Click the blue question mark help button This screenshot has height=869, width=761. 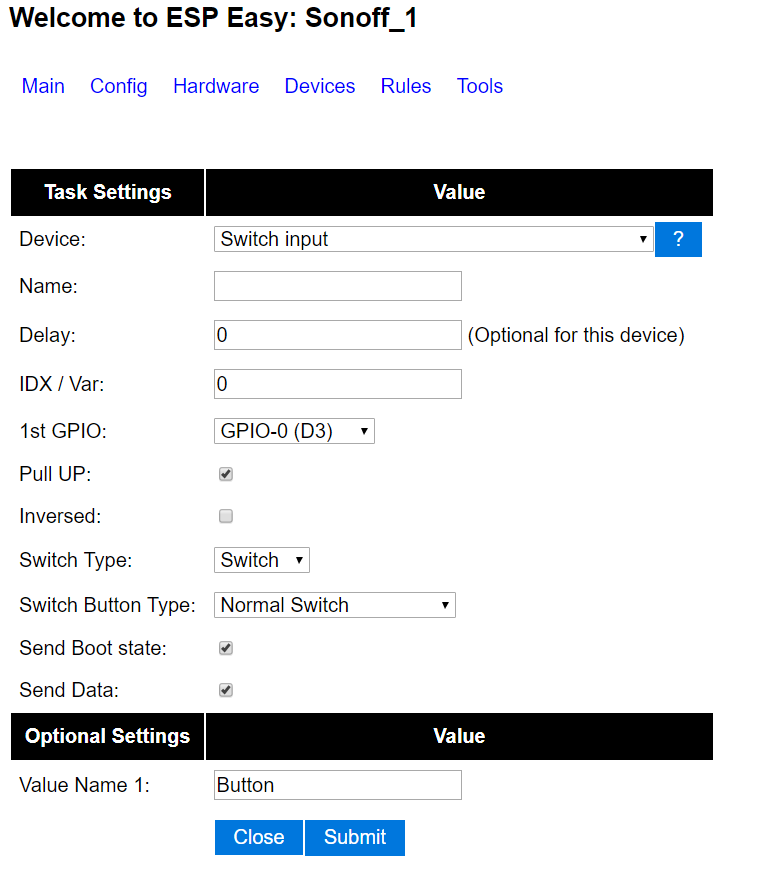(678, 240)
